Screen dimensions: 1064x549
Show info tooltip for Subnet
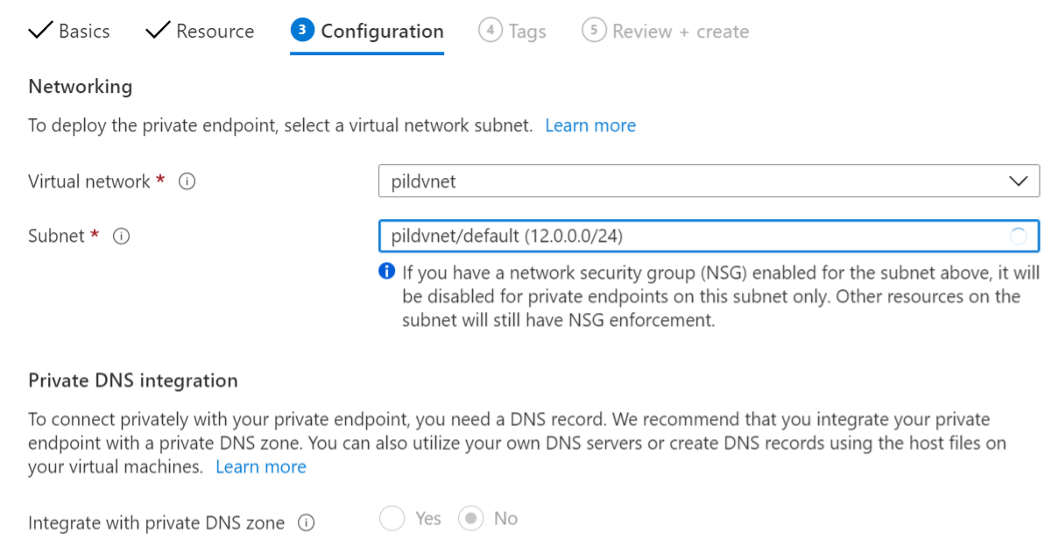[122, 237]
